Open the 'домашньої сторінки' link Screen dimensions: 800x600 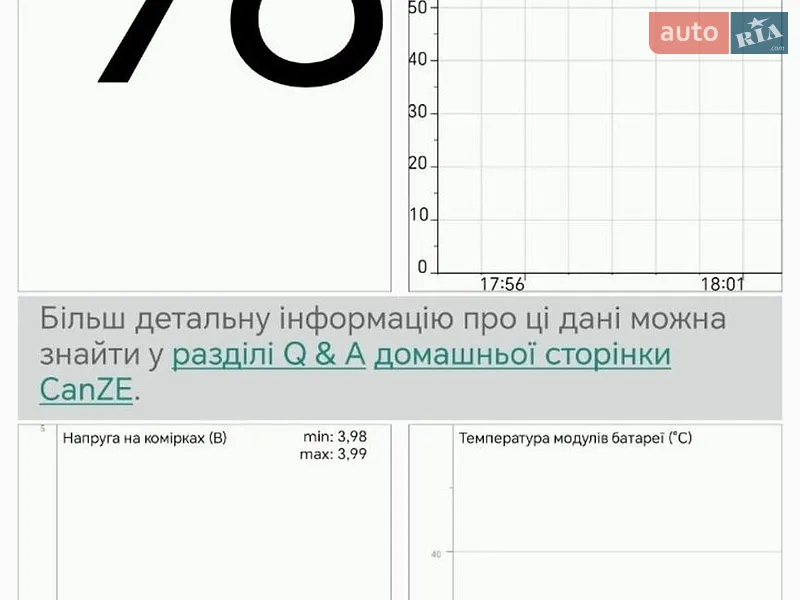522,356
